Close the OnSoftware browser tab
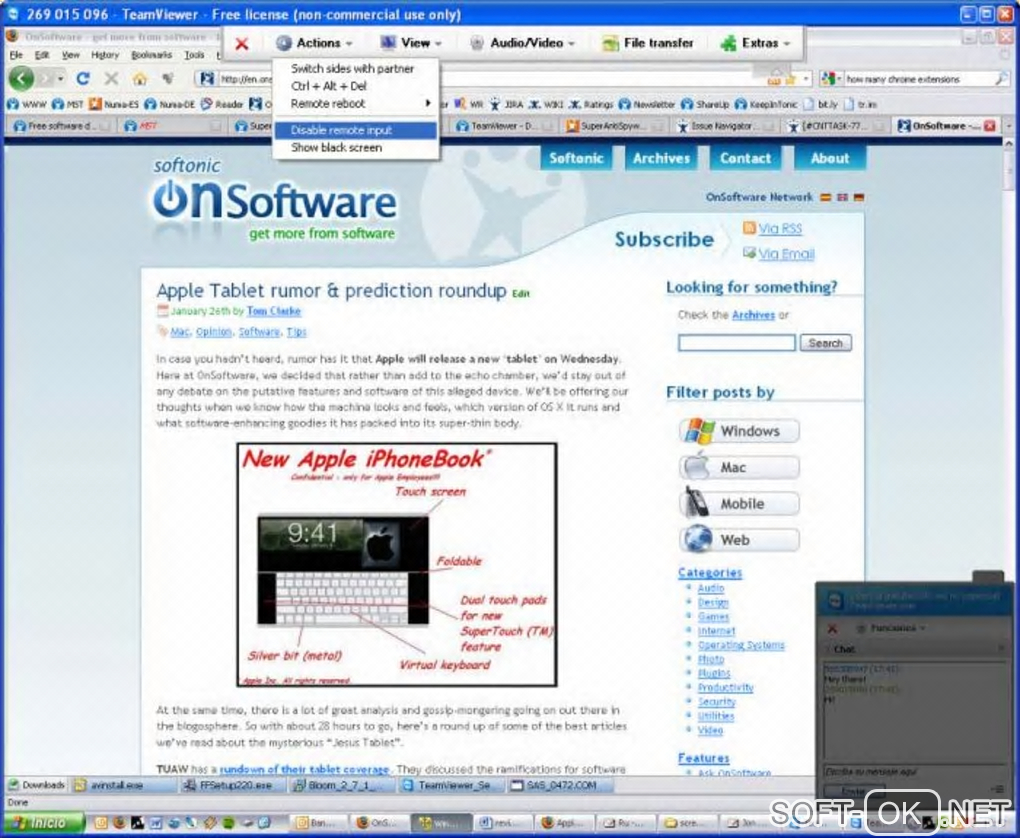Screen dimensions: 1020x838 click(989, 126)
